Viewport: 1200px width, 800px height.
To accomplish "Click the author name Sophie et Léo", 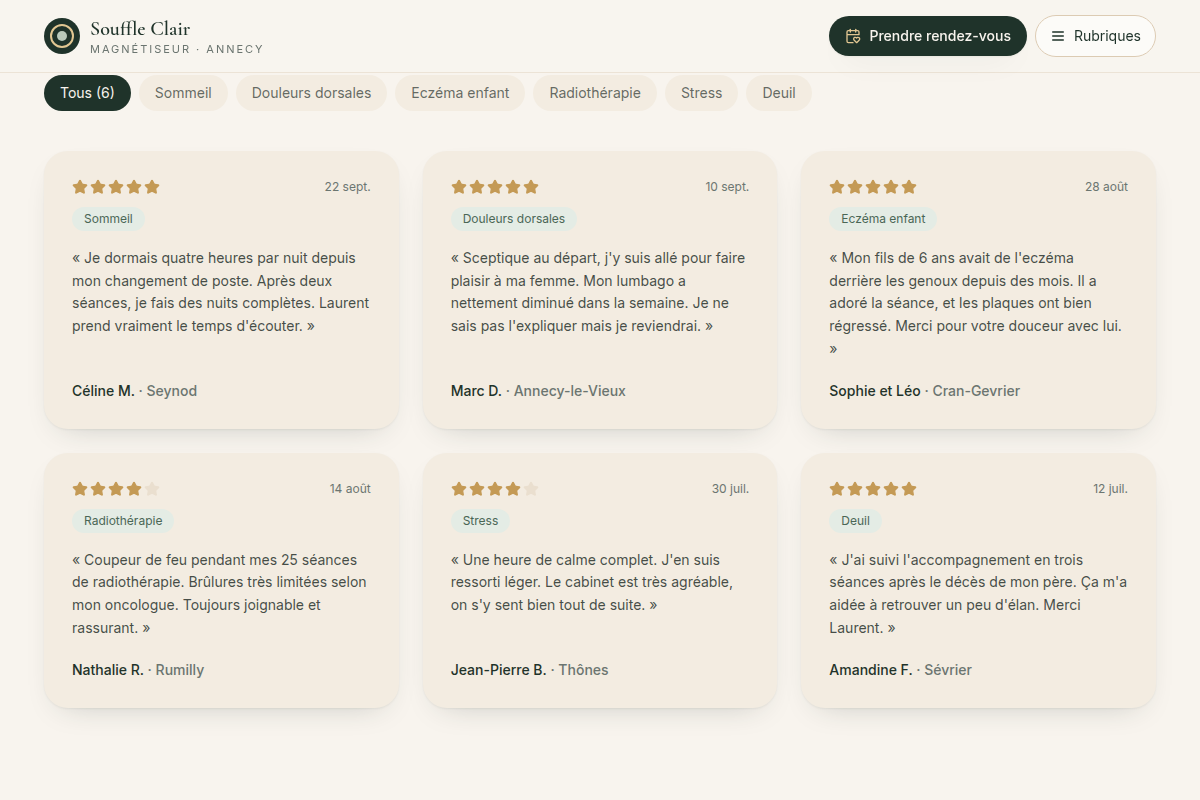I will [875, 391].
